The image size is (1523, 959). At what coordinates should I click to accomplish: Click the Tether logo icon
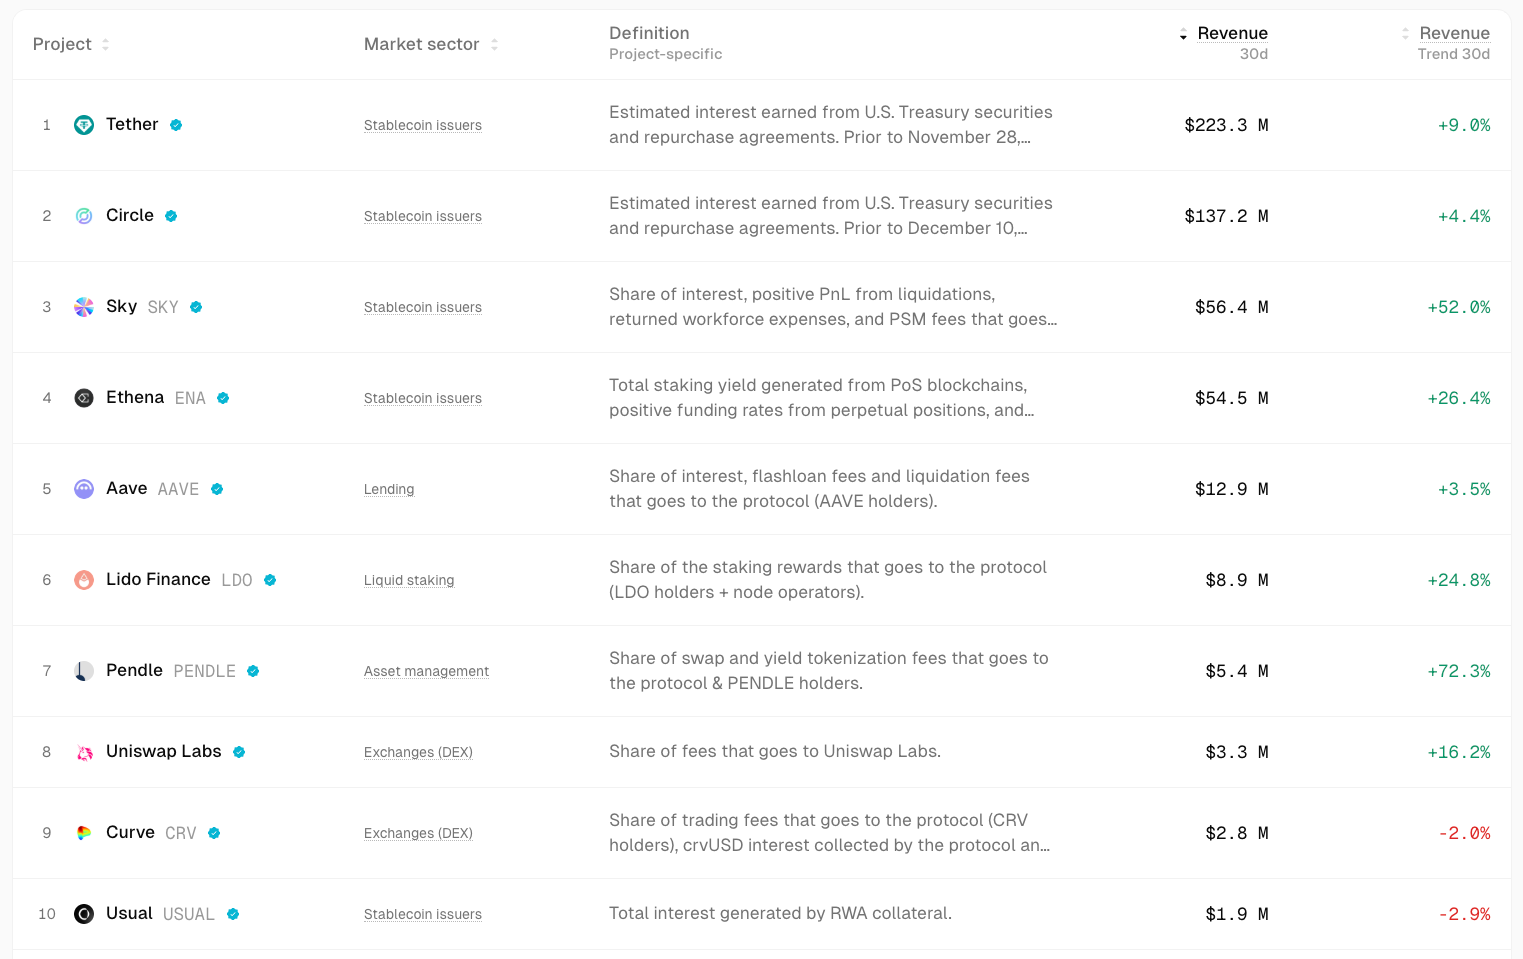pyautogui.click(x=84, y=125)
